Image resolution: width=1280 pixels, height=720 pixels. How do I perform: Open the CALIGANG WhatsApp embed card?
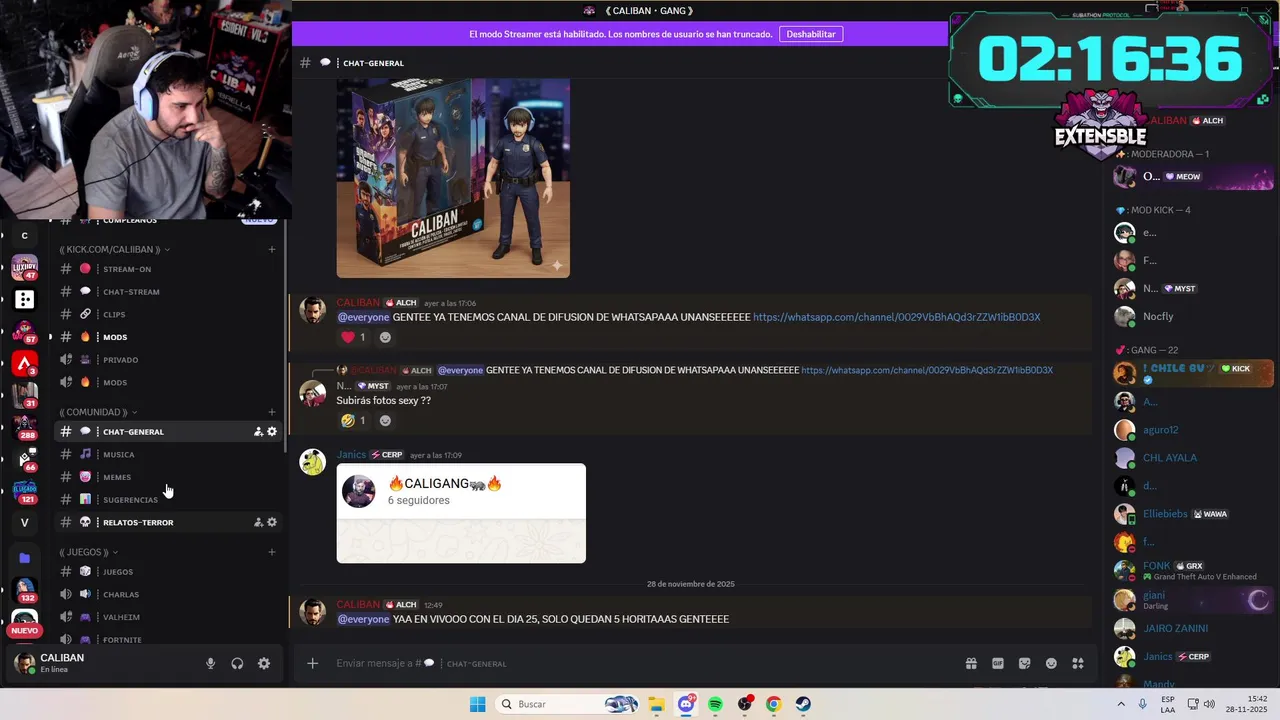point(461,513)
